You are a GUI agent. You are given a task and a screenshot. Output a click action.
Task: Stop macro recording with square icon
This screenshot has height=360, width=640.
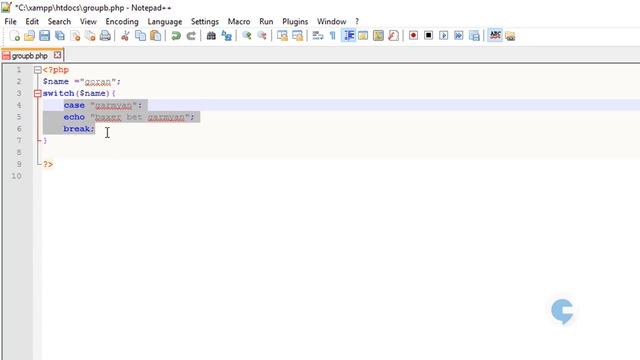(428, 36)
